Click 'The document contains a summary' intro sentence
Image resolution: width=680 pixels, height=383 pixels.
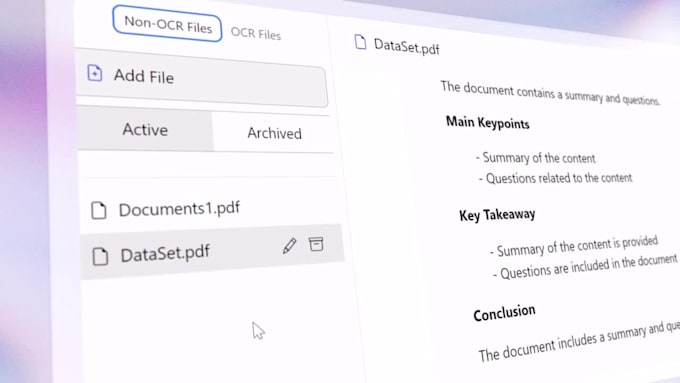pyautogui.click(x=550, y=93)
